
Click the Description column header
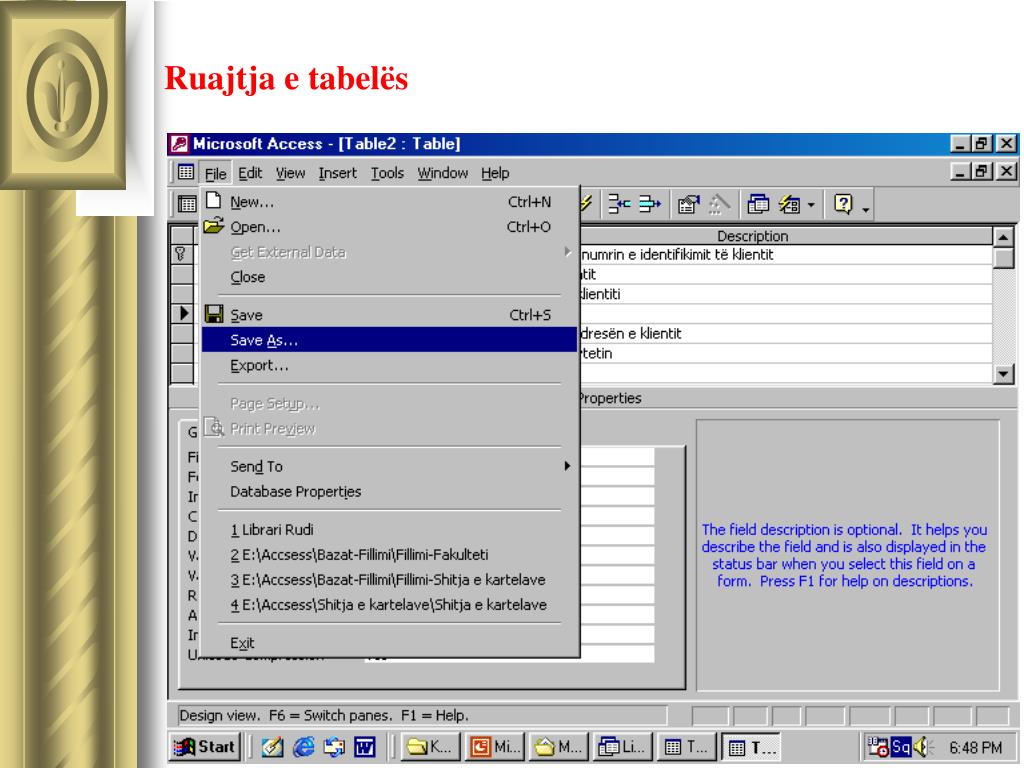(x=786, y=236)
